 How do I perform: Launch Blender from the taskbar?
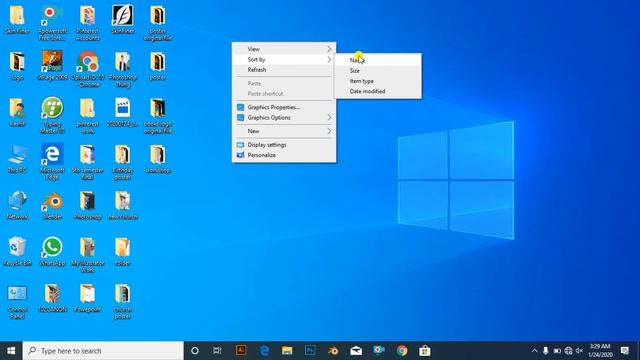(333, 351)
